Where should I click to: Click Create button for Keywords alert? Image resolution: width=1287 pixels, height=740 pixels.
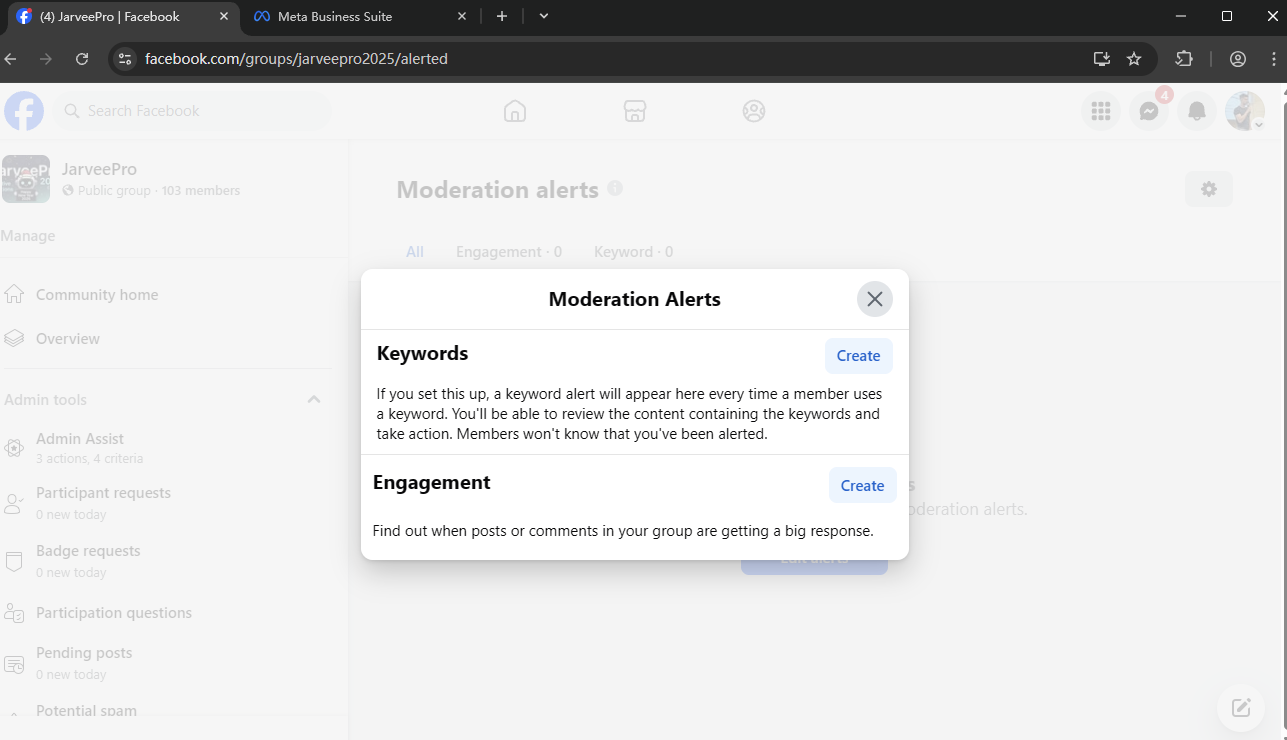858,356
